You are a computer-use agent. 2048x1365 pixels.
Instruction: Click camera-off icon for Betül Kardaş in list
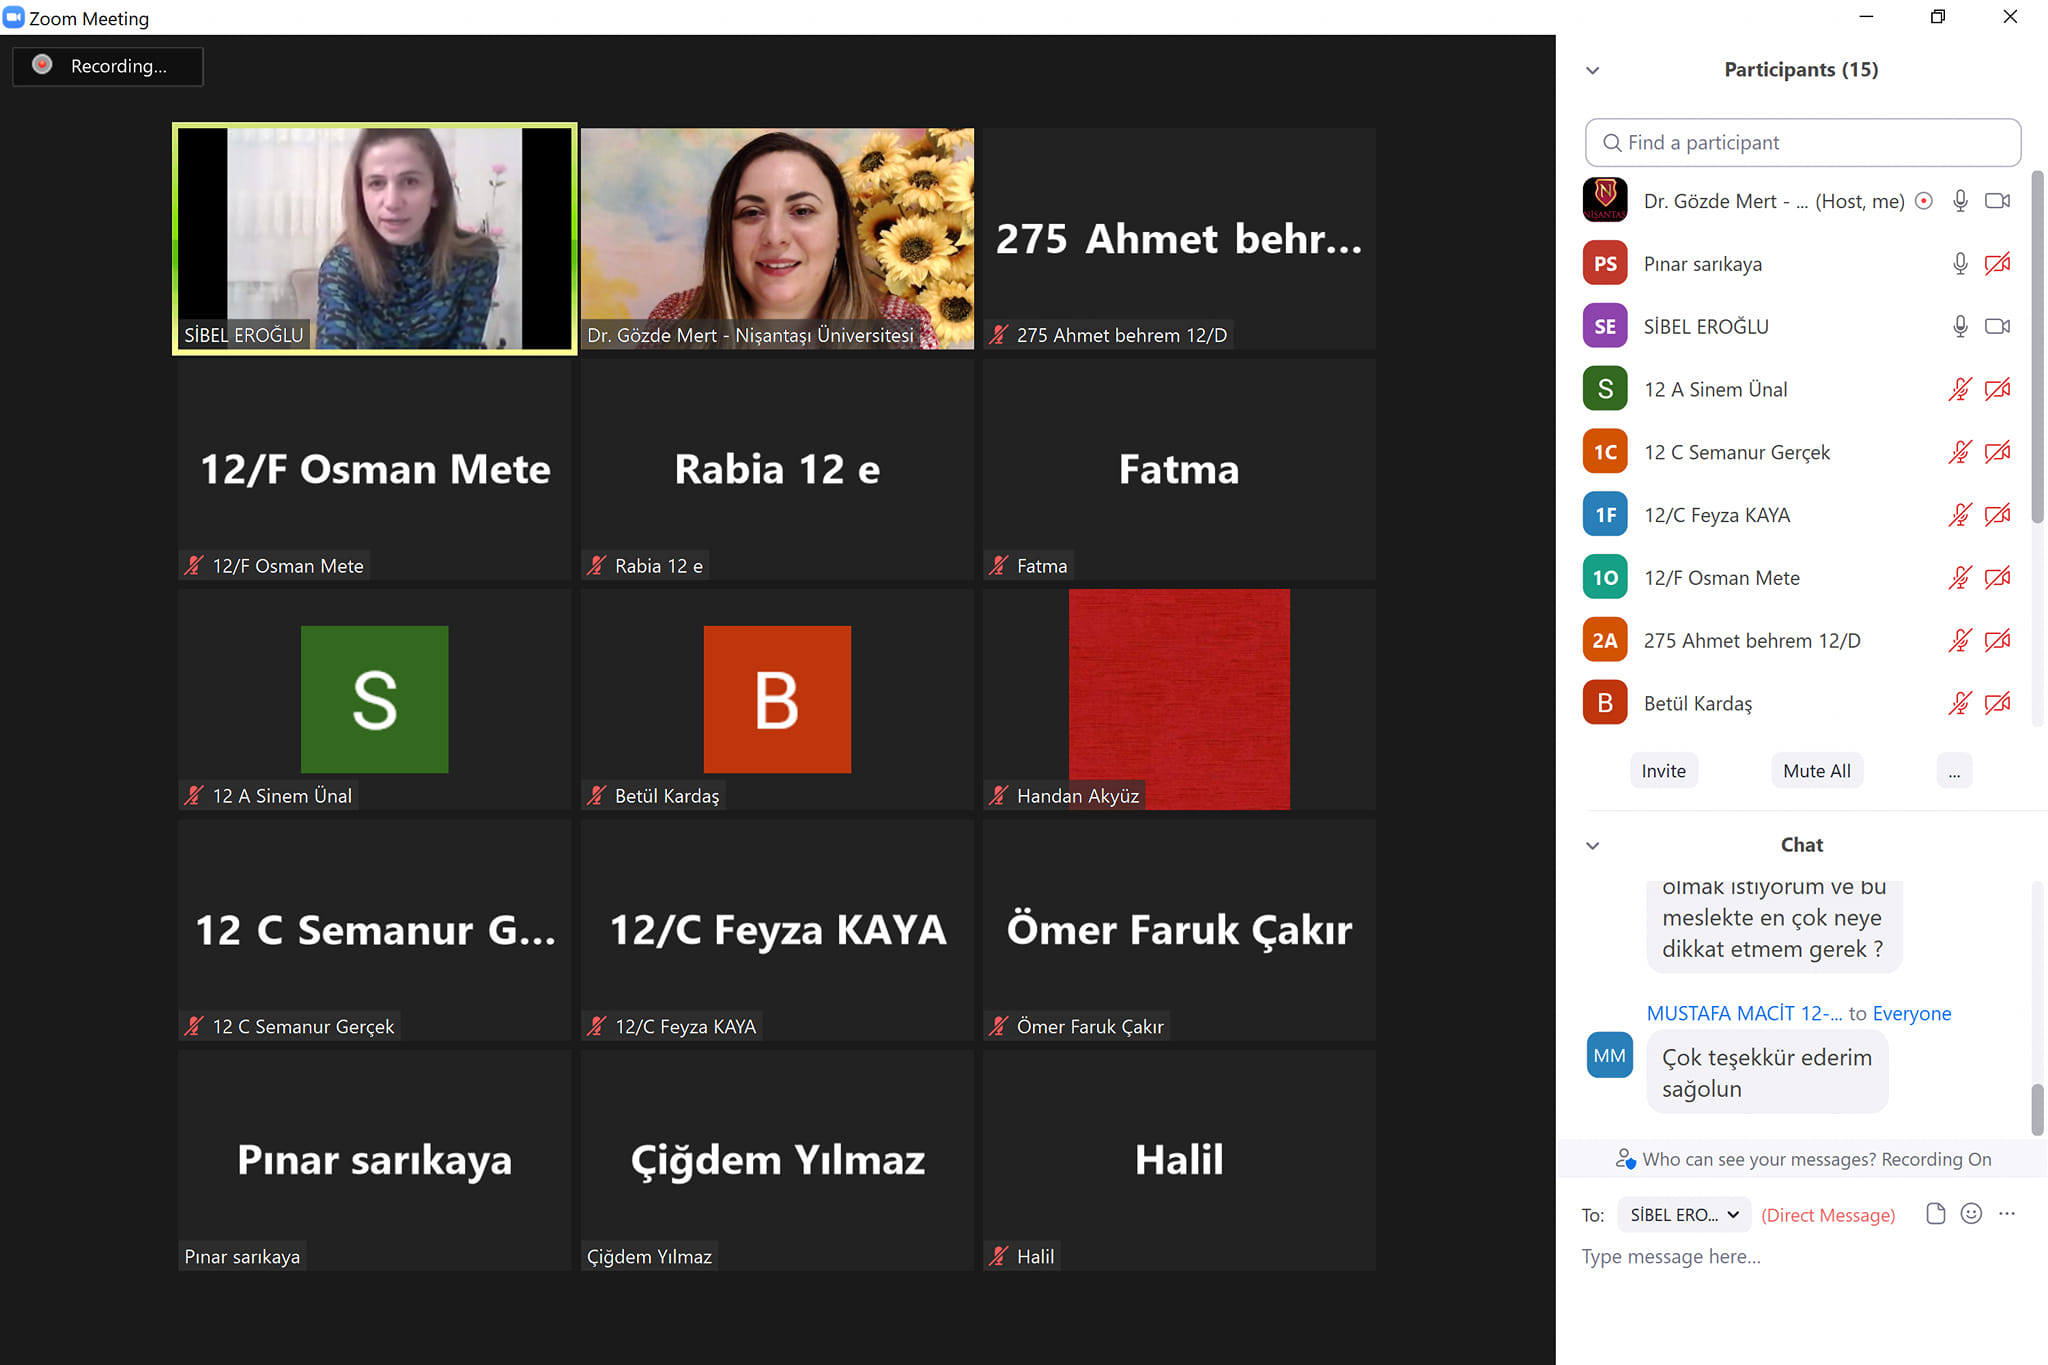[1997, 704]
